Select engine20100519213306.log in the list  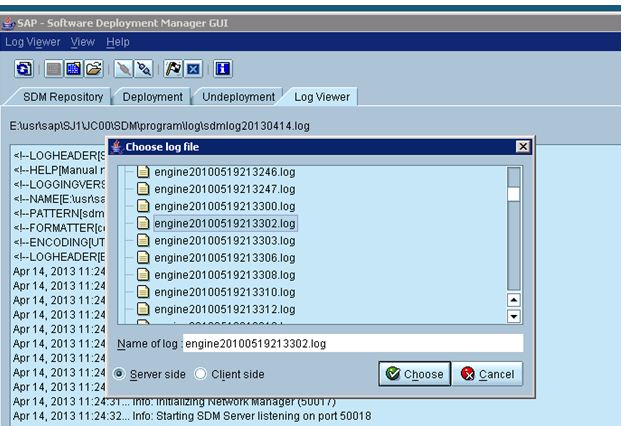pos(225,257)
